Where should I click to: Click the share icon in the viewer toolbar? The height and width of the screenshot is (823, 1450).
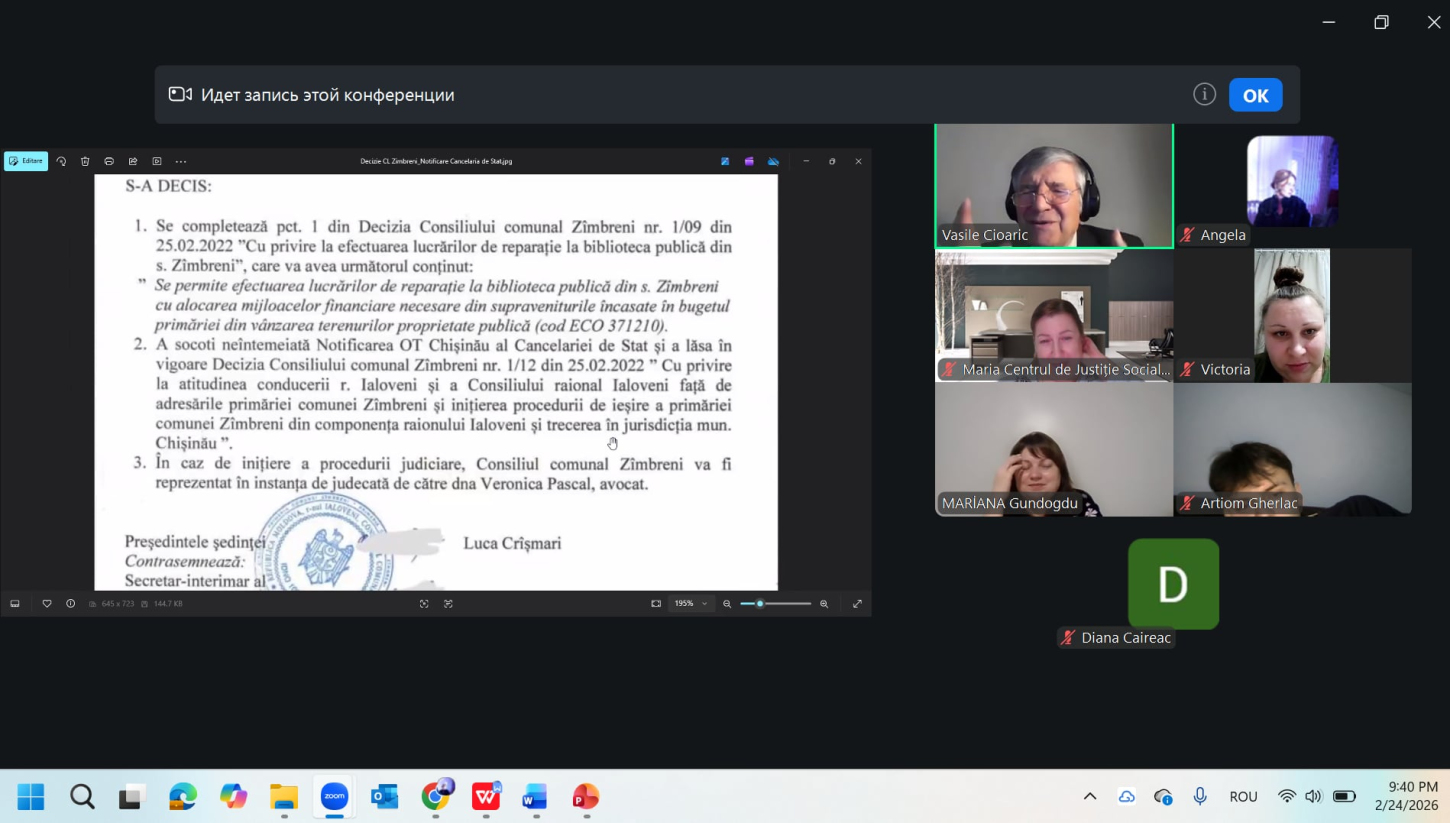(133, 161)
